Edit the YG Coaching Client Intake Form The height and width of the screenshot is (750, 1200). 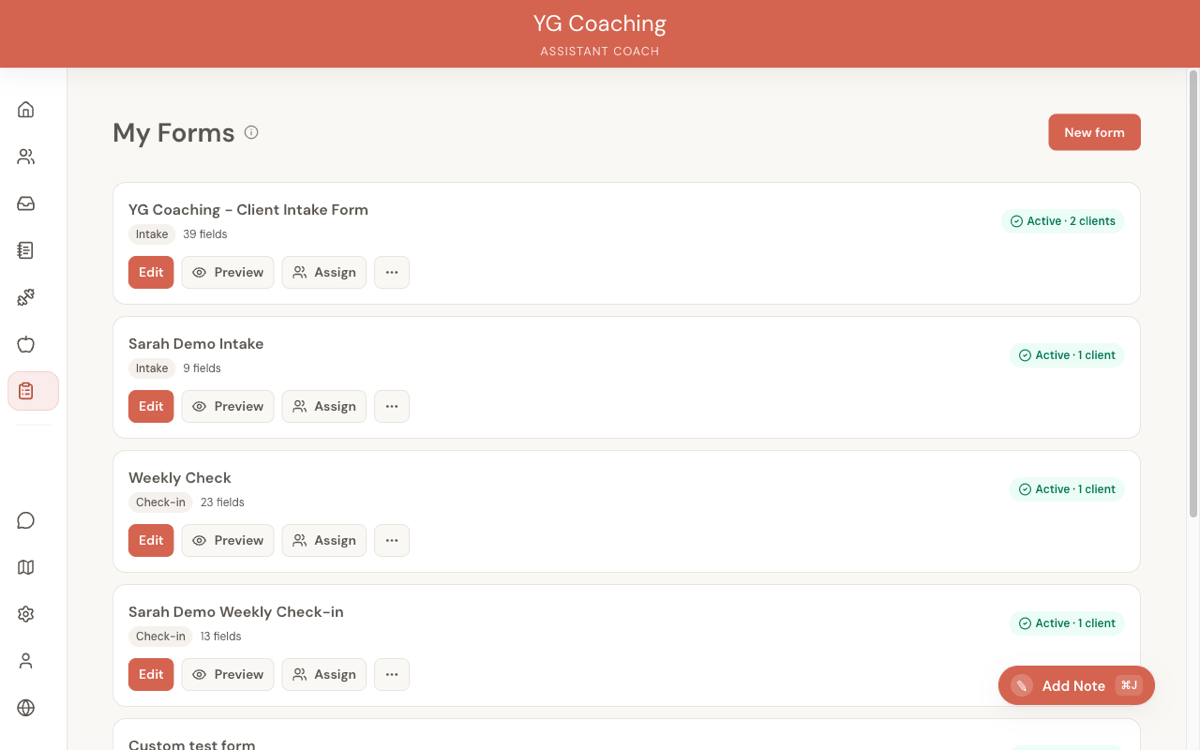coord(150,272)
